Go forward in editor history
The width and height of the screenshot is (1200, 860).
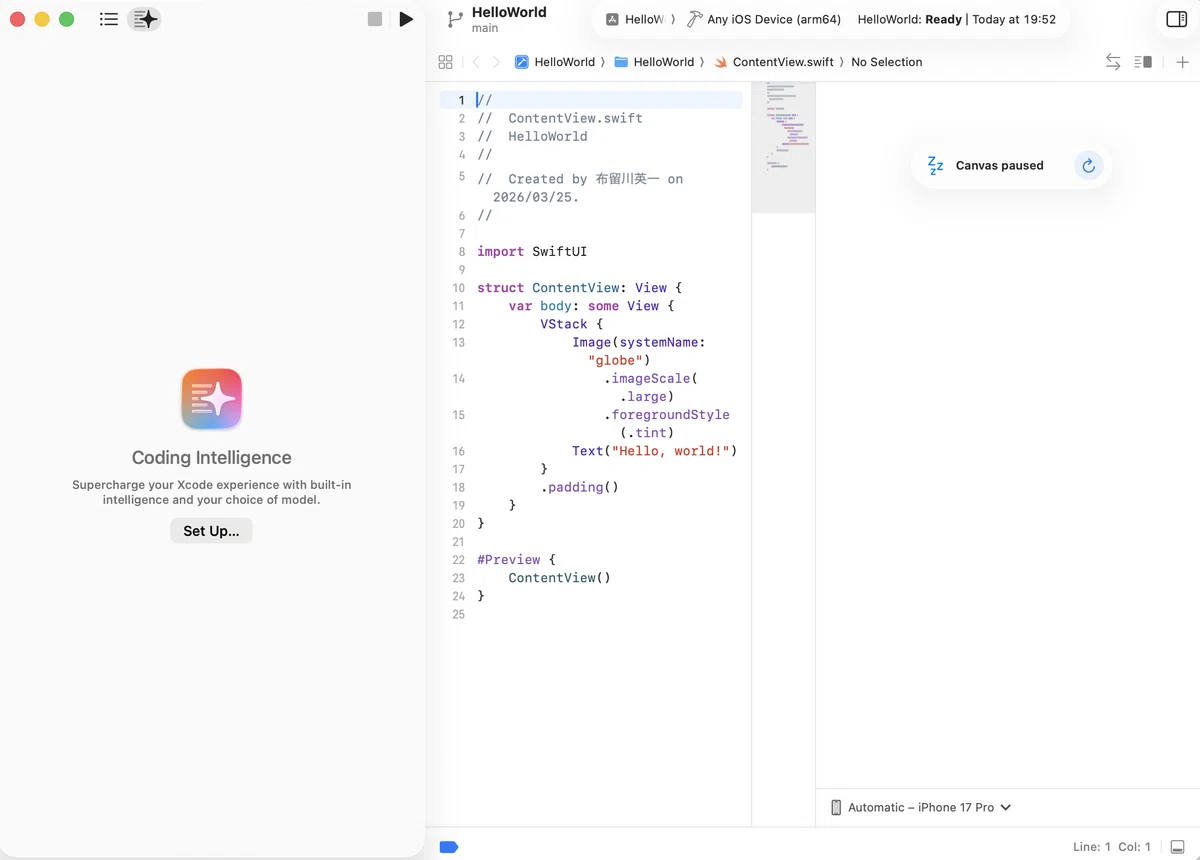tap(496, 62)
